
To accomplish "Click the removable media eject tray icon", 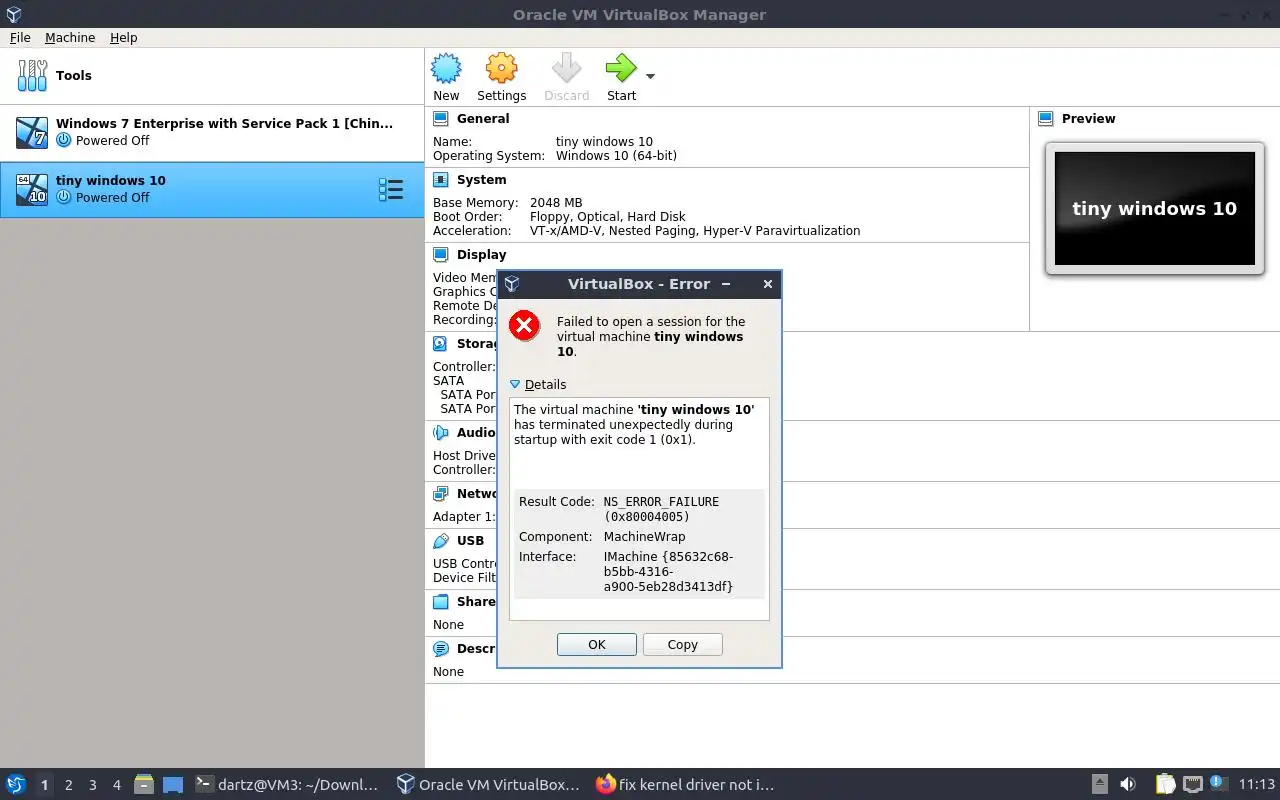I will tap(1099, 784).
